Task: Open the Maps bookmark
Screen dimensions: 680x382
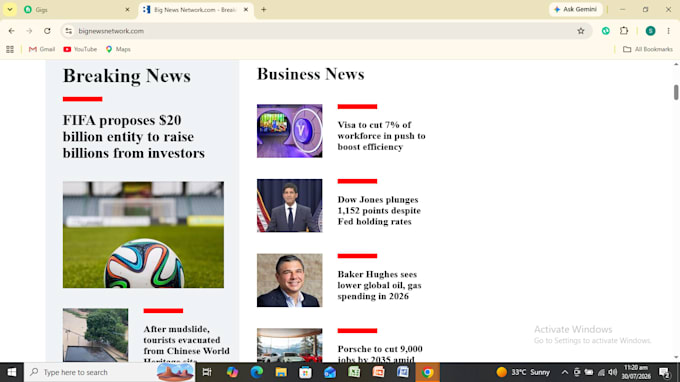Action: coord(118,49)
